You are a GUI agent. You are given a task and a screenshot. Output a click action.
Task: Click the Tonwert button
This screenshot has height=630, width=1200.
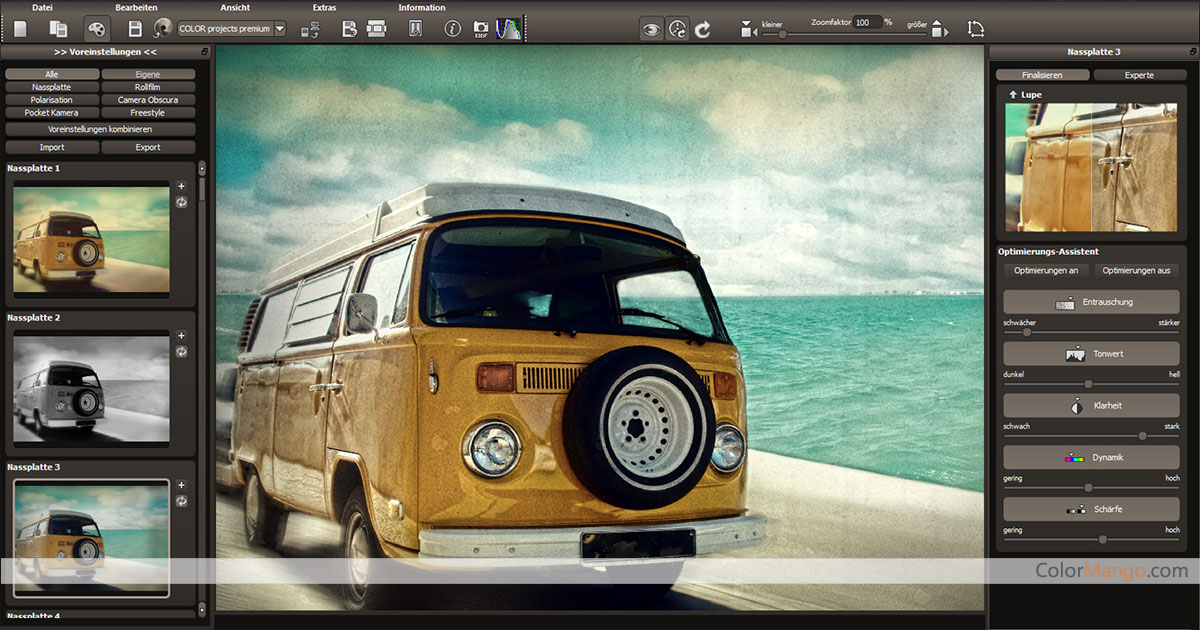click(x=1092, y=353)
